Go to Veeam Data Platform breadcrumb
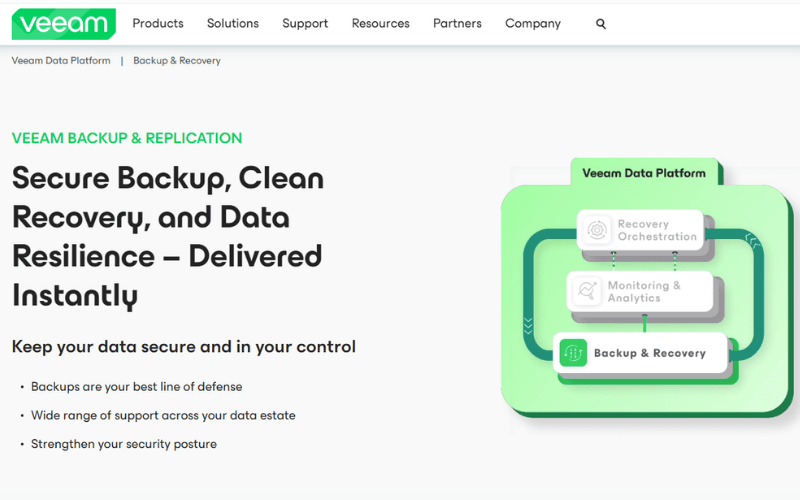Image resolution: width=800 pixels, height=500 pixels. (x=61, y=61)
